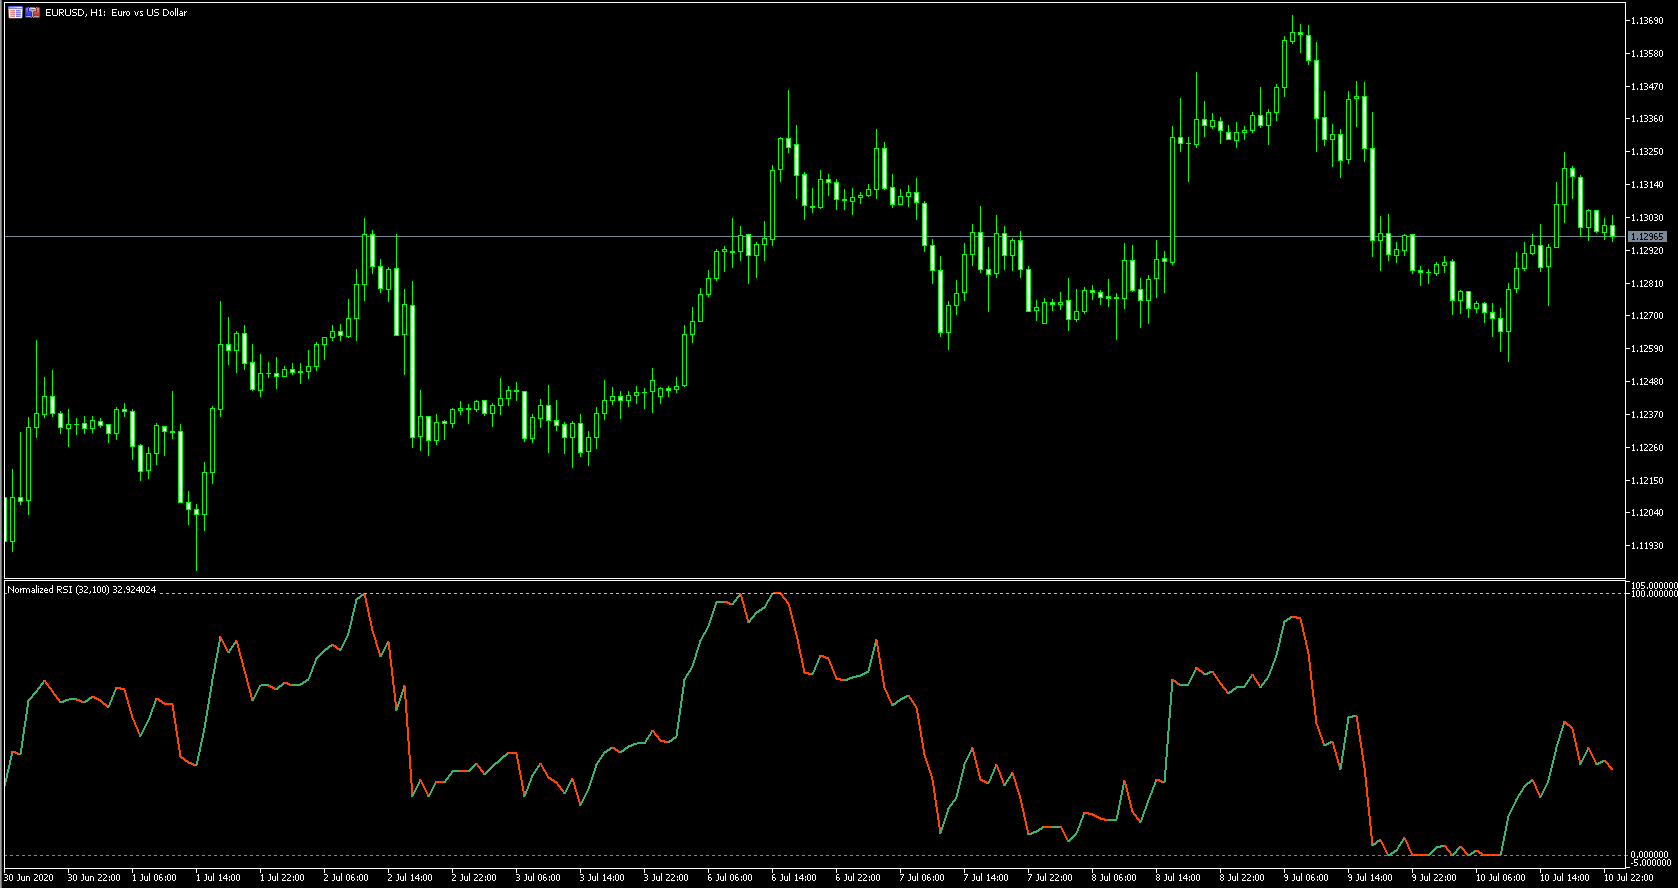Viewport: 1678px width, 888px height.
Task: Click the 10 Jul 14:00 time label
Action: point(1564,878)
